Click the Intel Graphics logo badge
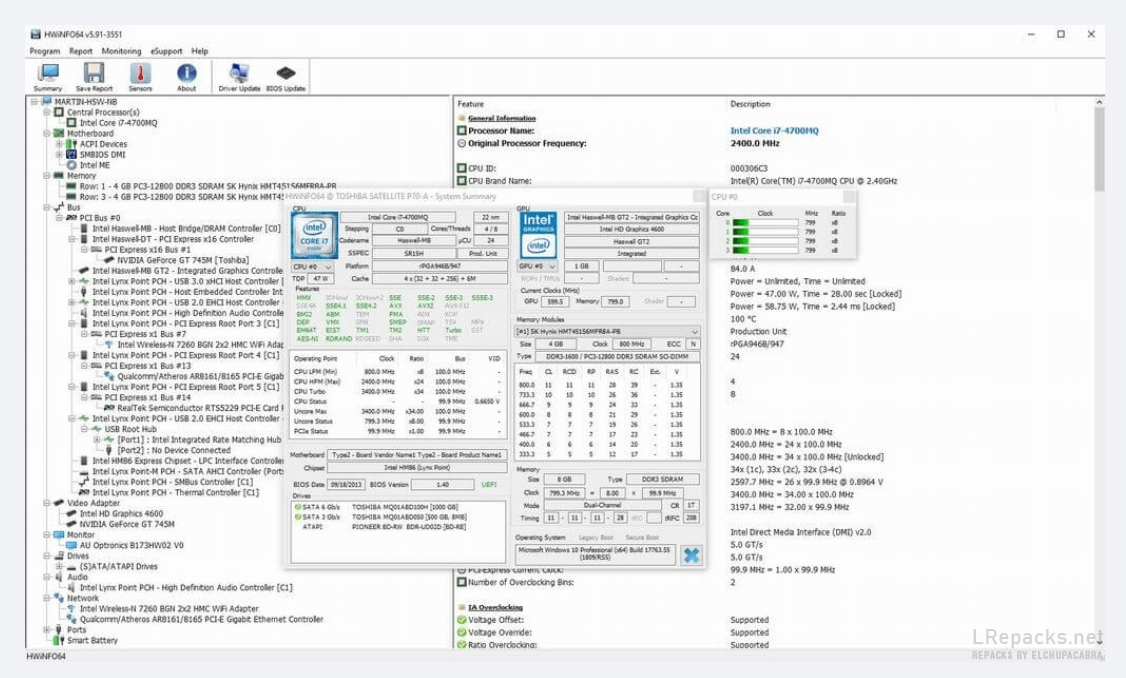The width and height of the screenshot is (1126, 678). 538,235
